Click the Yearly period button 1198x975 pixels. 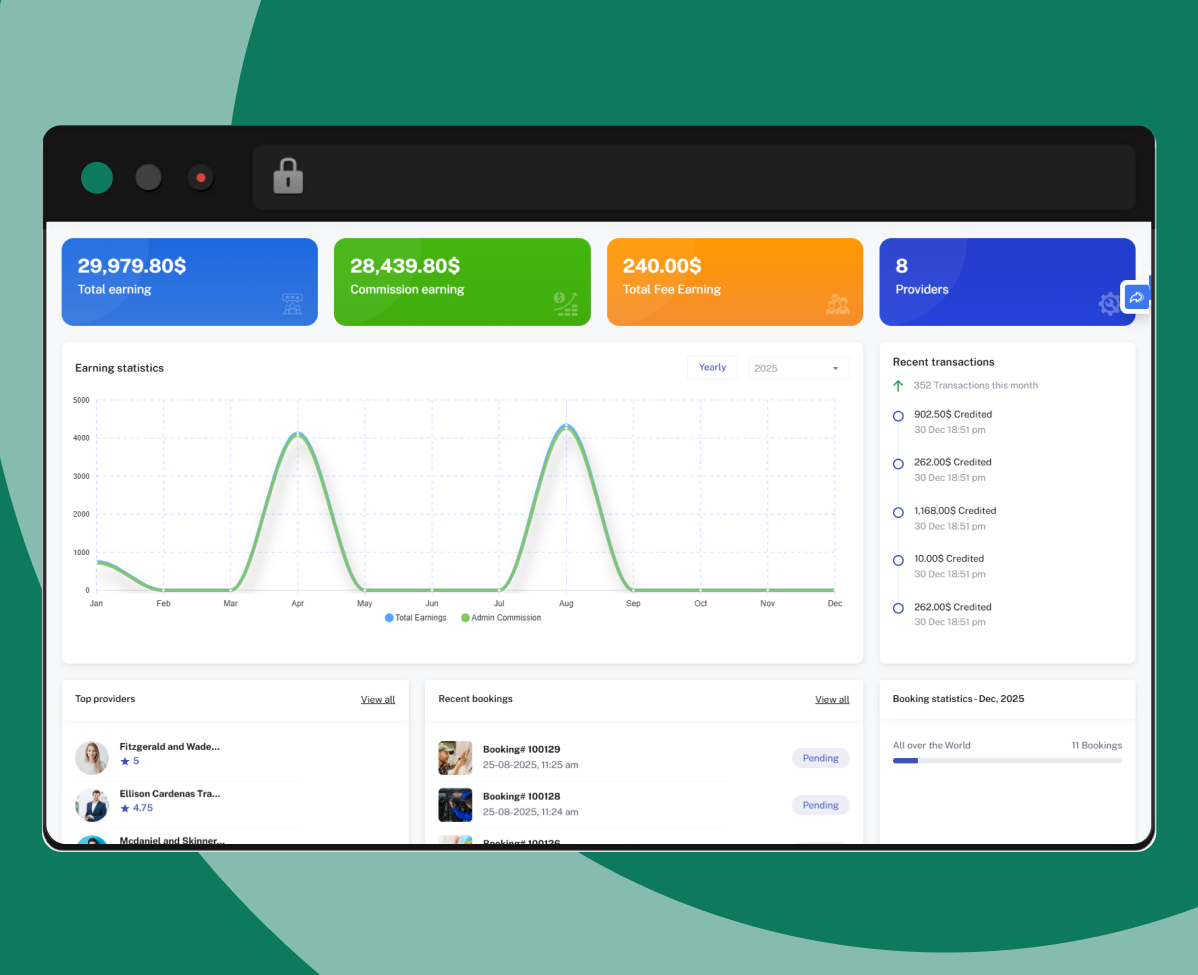click(712, 368)
